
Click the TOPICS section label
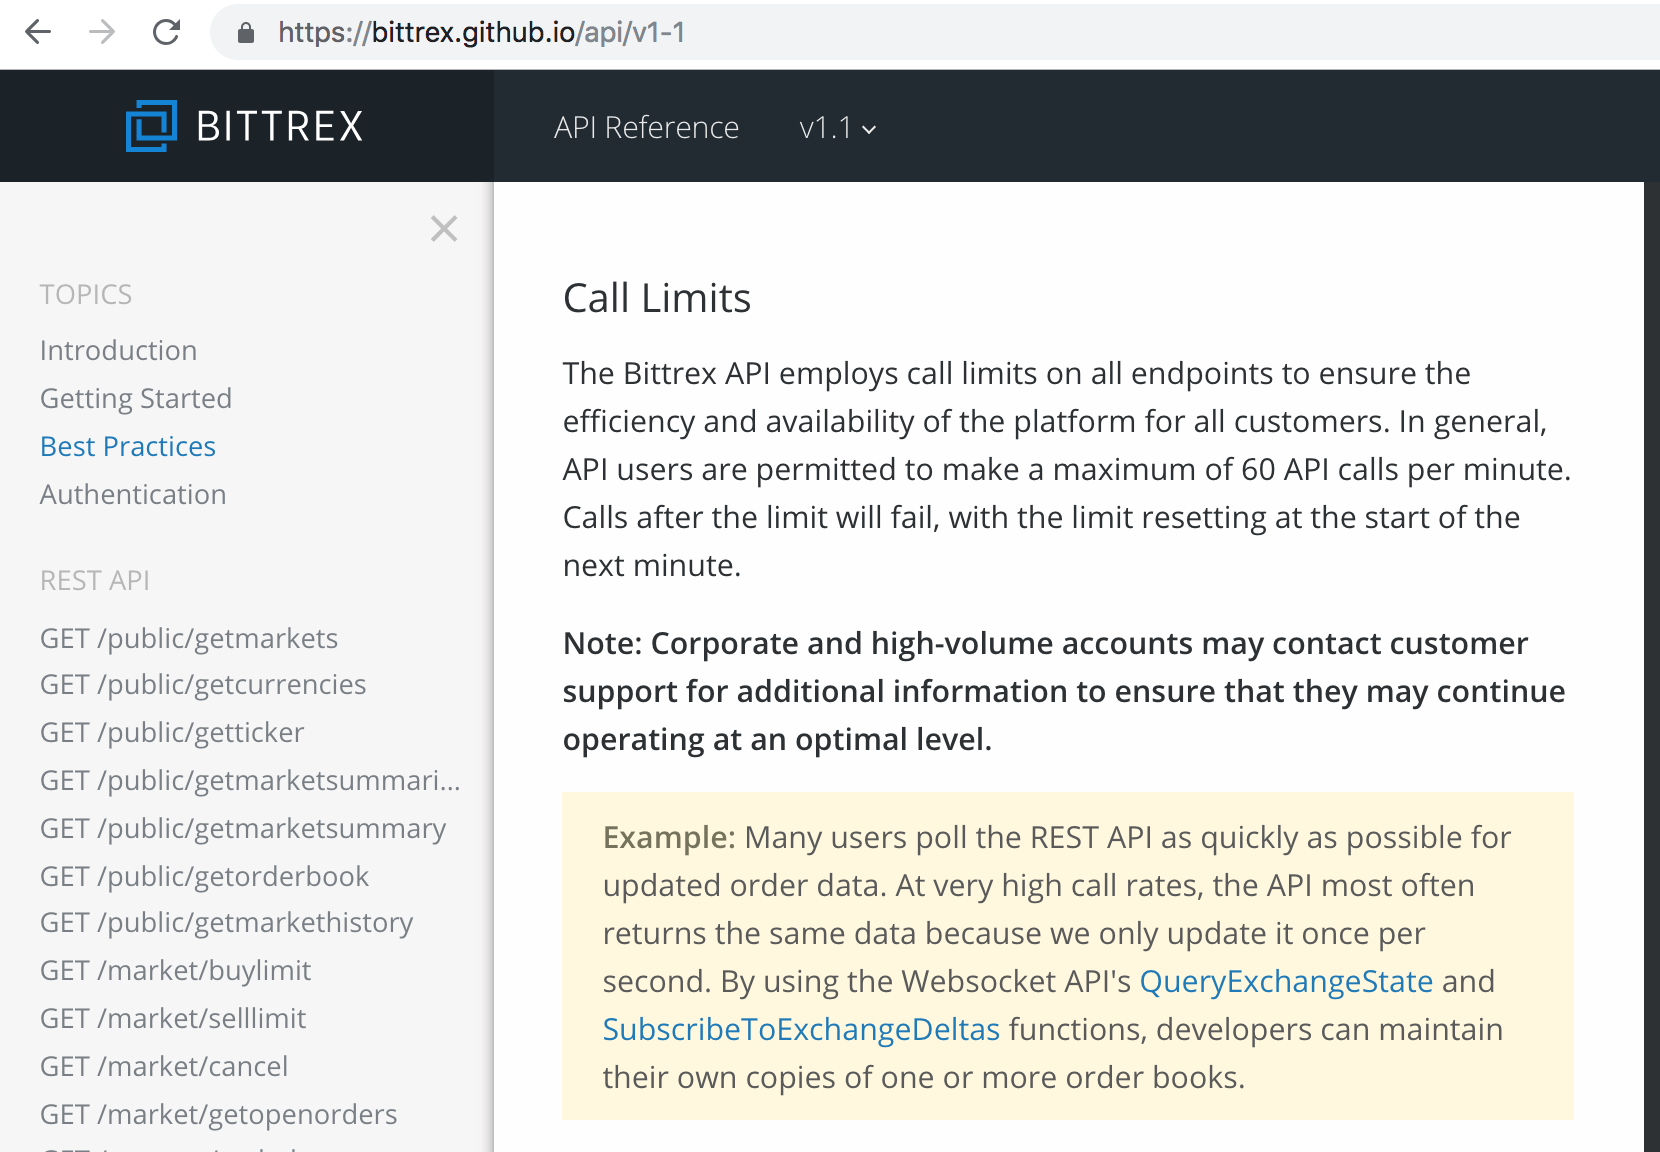86,294
